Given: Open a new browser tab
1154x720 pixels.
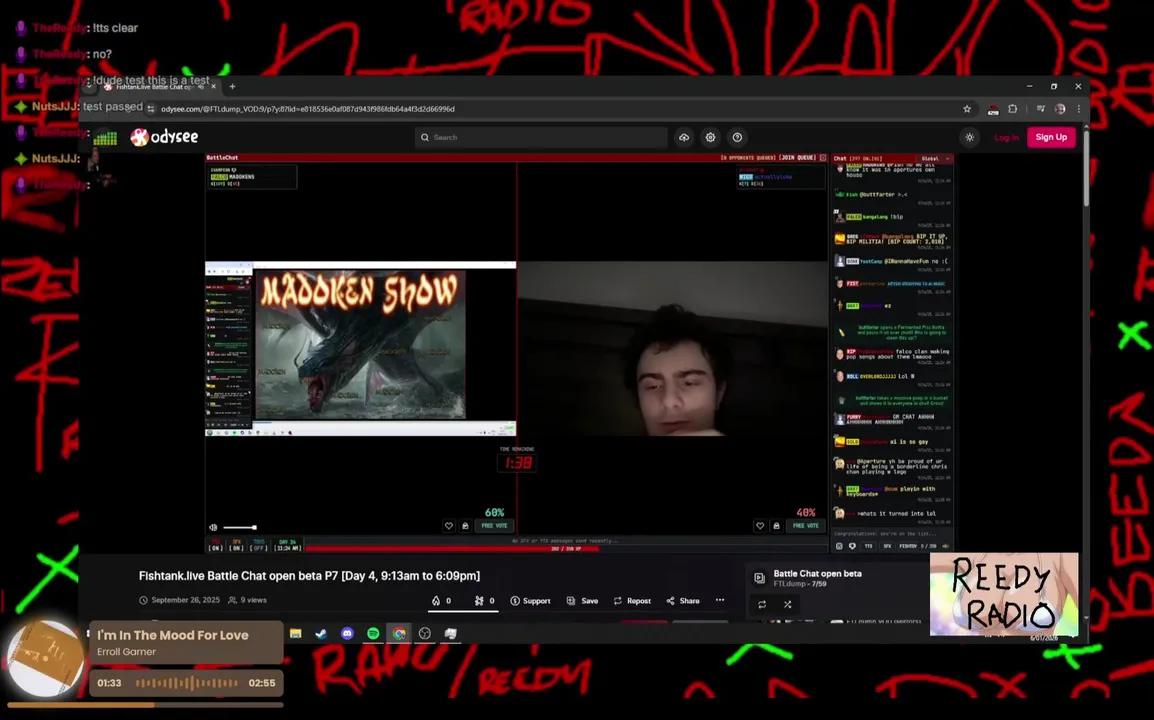Looking at the screenshot, I should coord(232,86).
